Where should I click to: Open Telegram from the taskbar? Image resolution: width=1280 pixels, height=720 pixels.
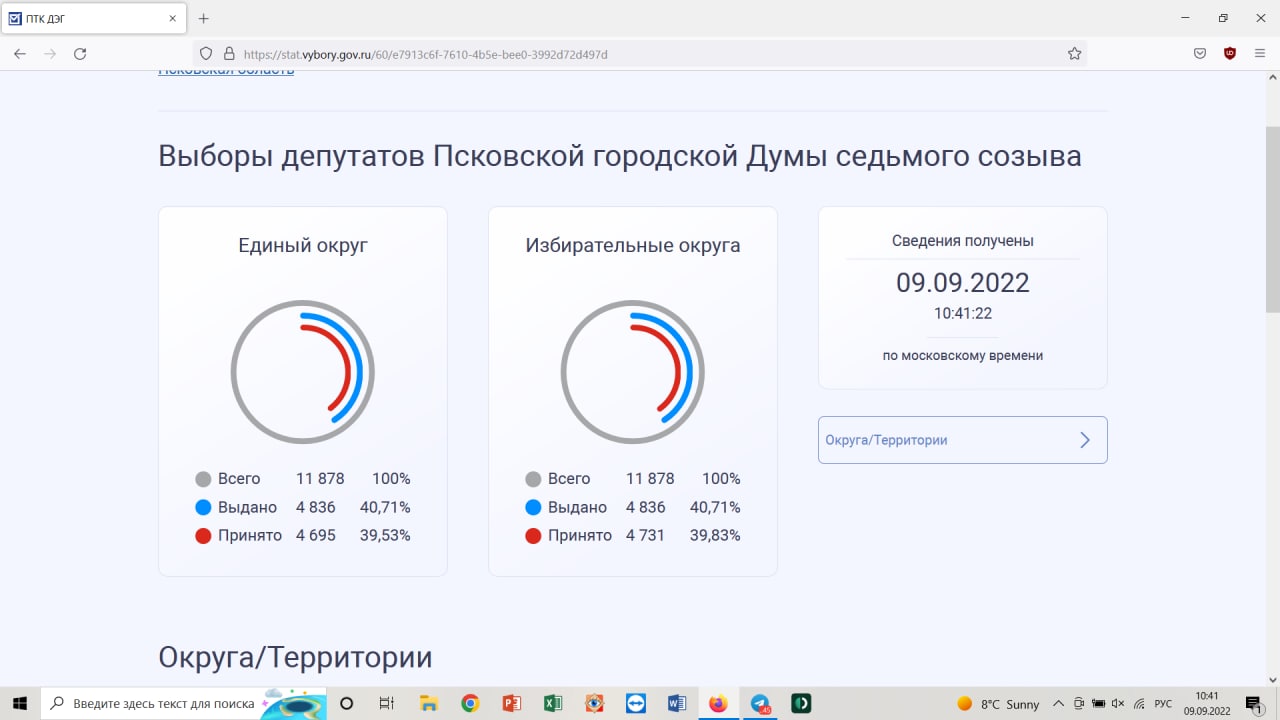760,704
